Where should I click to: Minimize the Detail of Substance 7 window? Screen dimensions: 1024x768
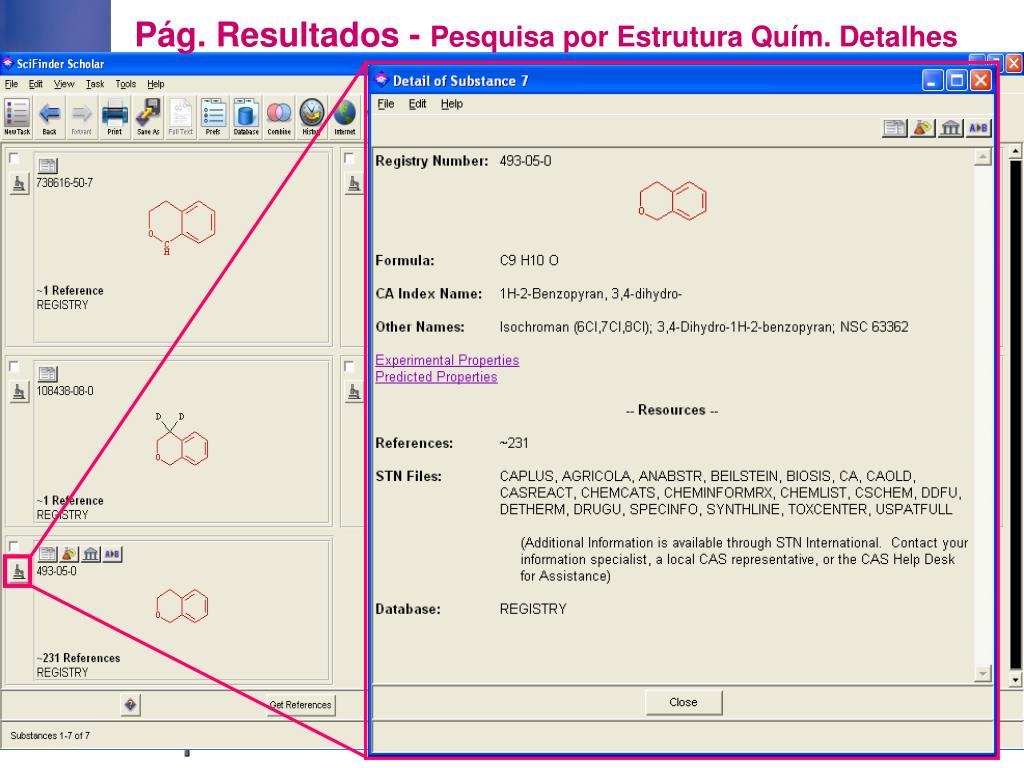click(932, 81)
